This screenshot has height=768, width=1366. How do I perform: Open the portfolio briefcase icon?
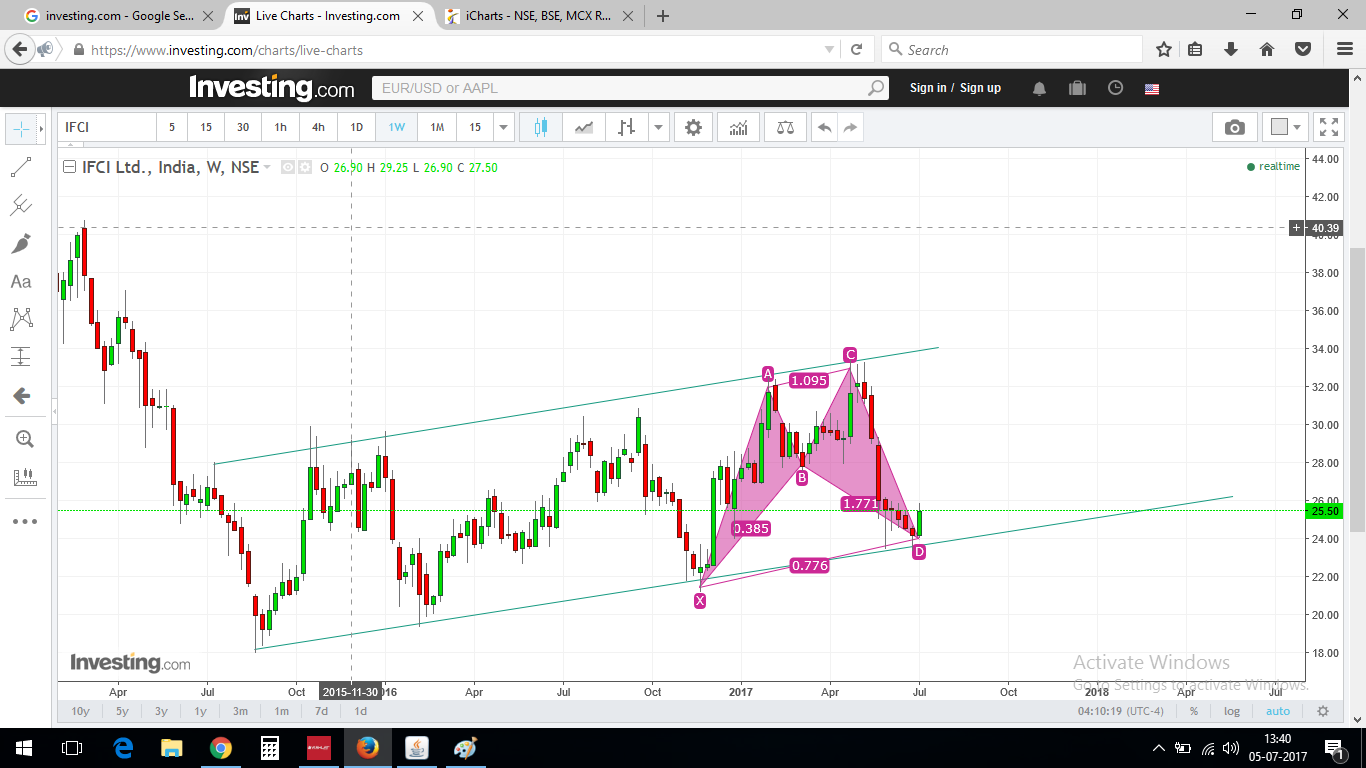[1077, 88]
